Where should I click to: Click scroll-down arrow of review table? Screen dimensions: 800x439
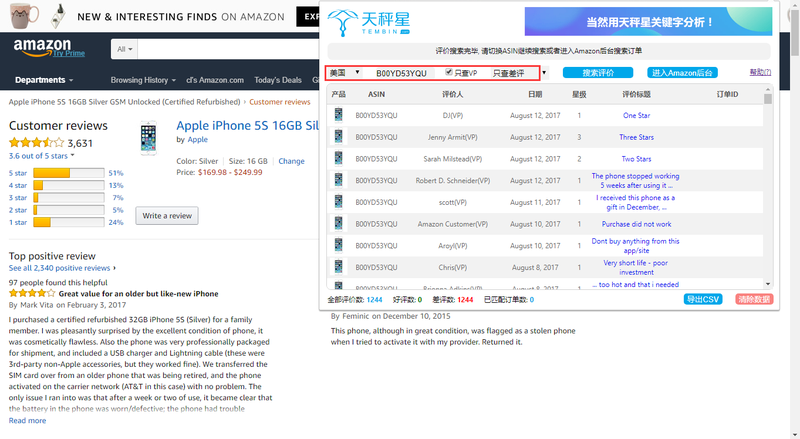[768, 284]
